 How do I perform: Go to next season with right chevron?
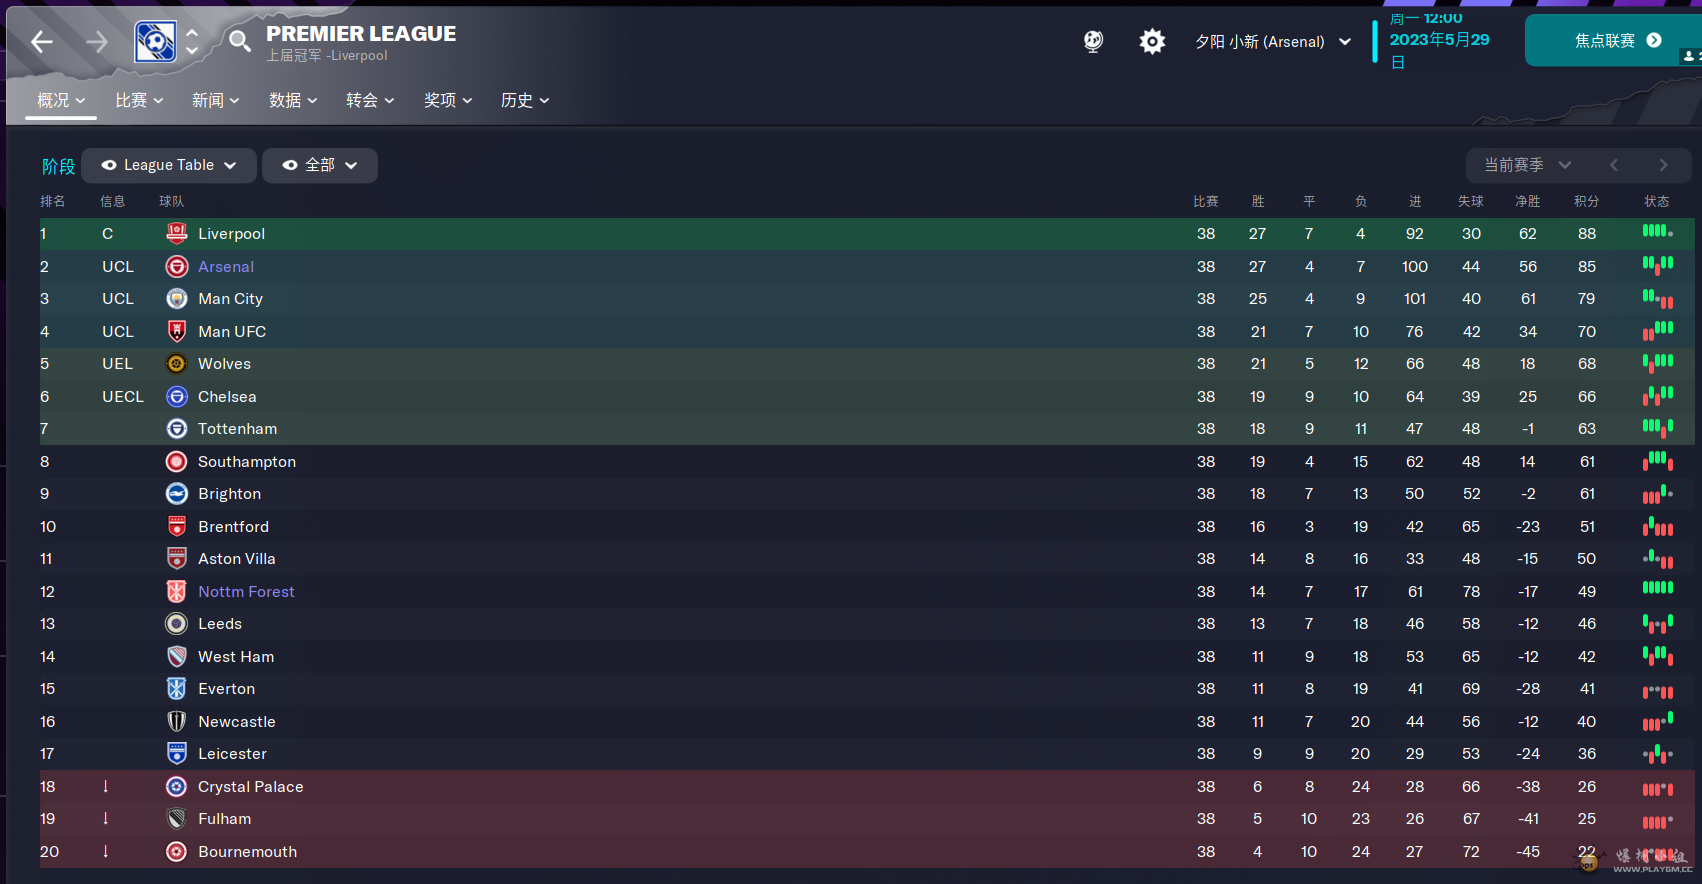pos(1663,165)
